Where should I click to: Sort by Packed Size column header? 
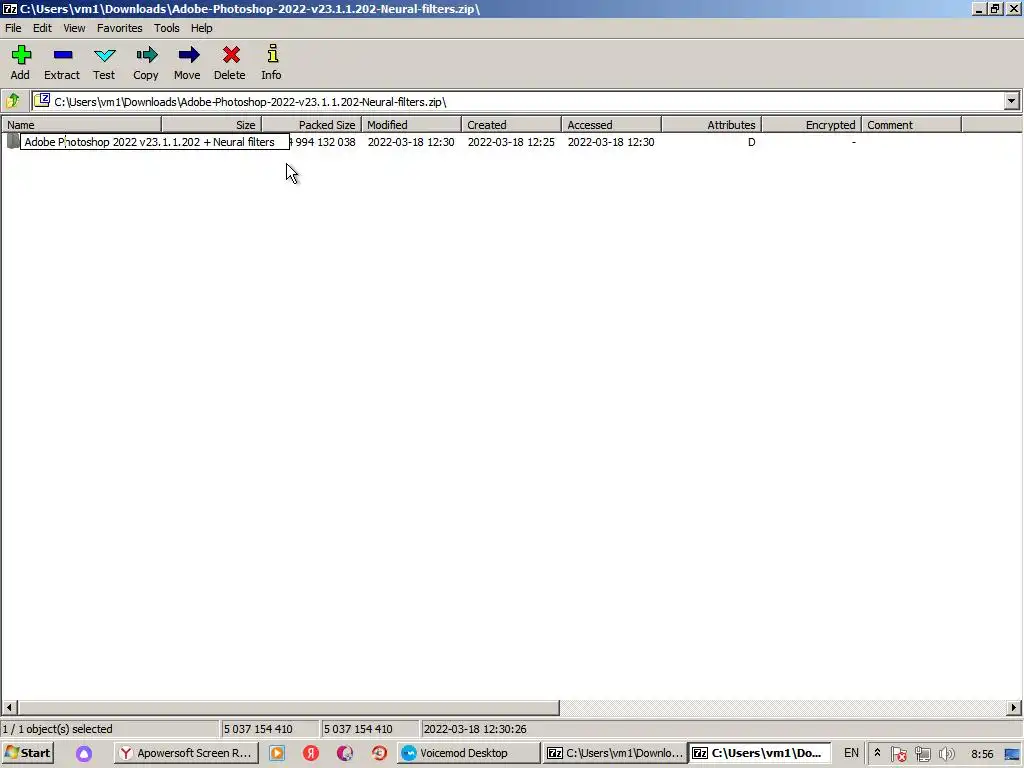312,125
